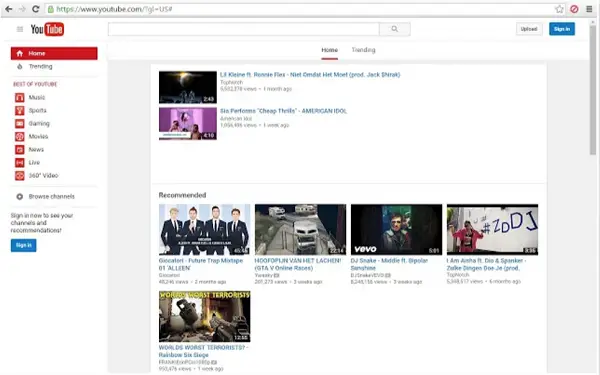The image size is (600, 375).
Task: Select the Gaming icon in sidebar
Action: [x=20, y=124]
